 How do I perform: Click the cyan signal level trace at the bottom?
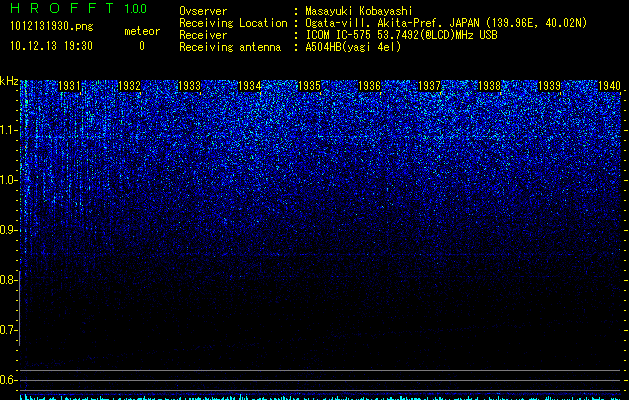pos(321,397)
